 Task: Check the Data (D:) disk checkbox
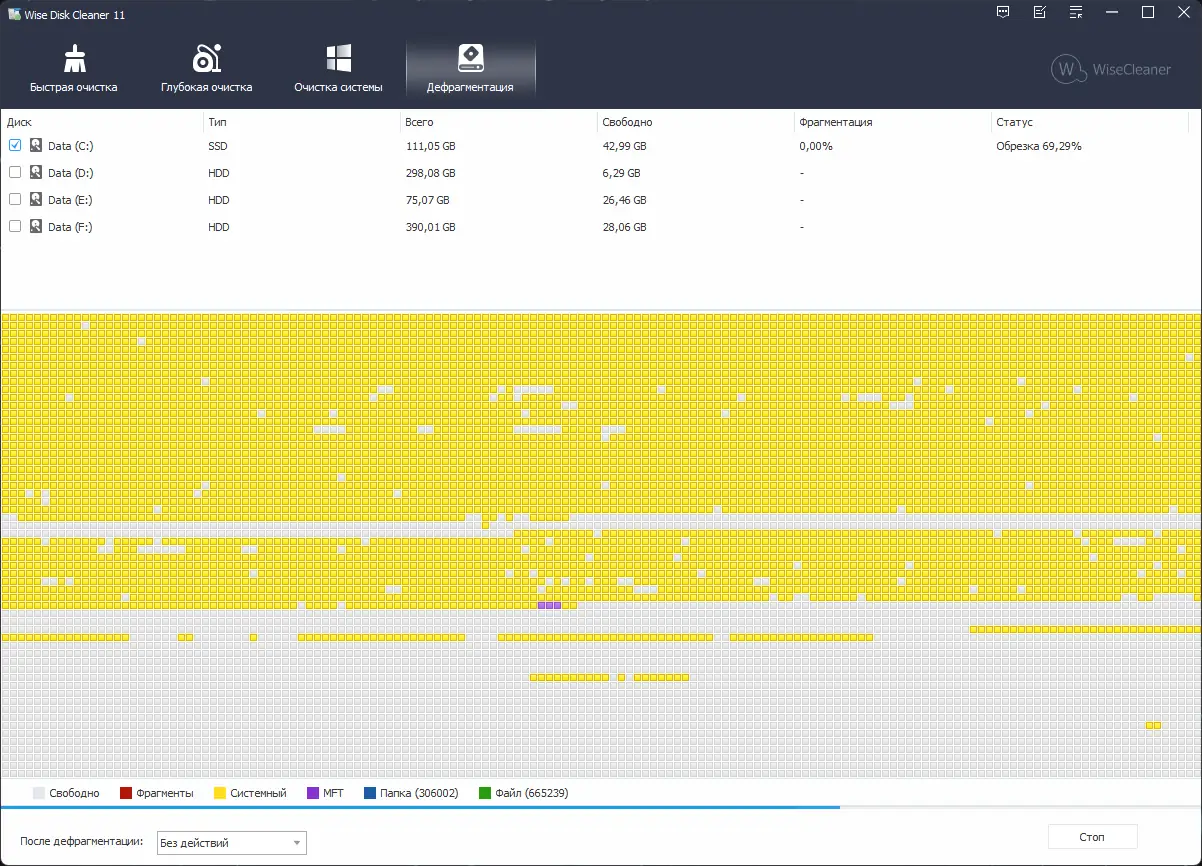pyautogui.click(x=15, y=173)
